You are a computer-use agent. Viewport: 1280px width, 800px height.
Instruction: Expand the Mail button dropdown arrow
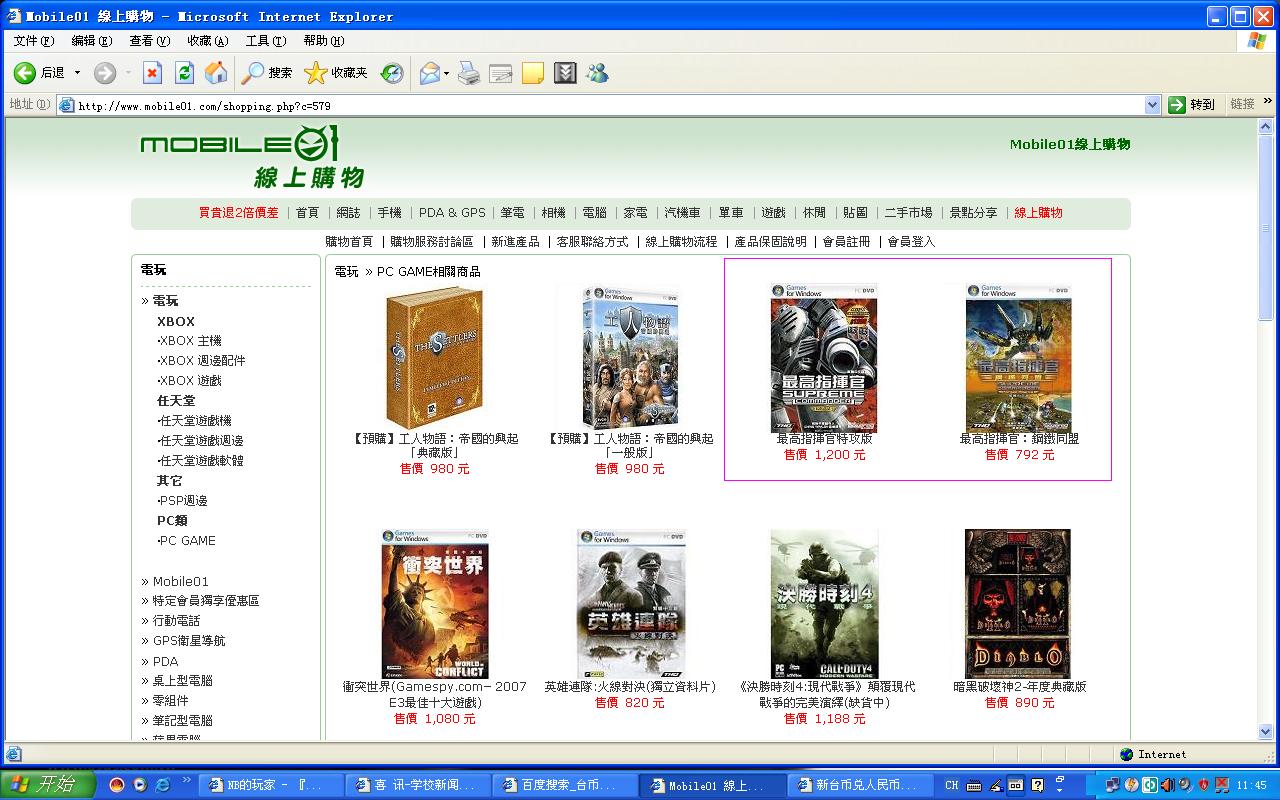tap(447, 73)
